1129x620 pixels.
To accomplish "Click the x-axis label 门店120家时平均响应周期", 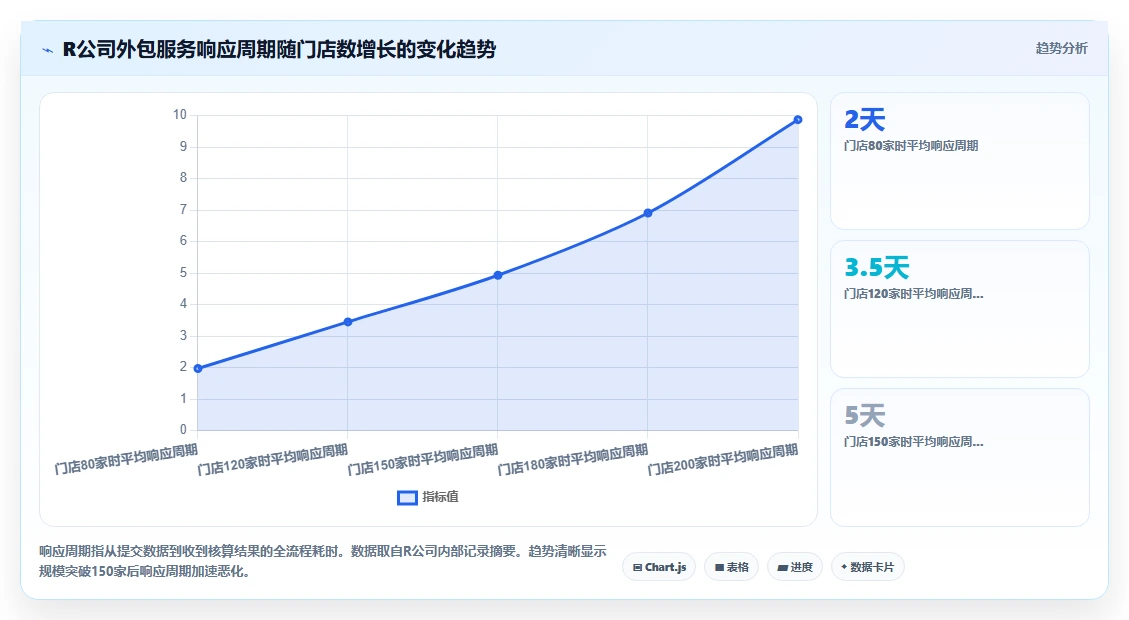I will 273,460.
